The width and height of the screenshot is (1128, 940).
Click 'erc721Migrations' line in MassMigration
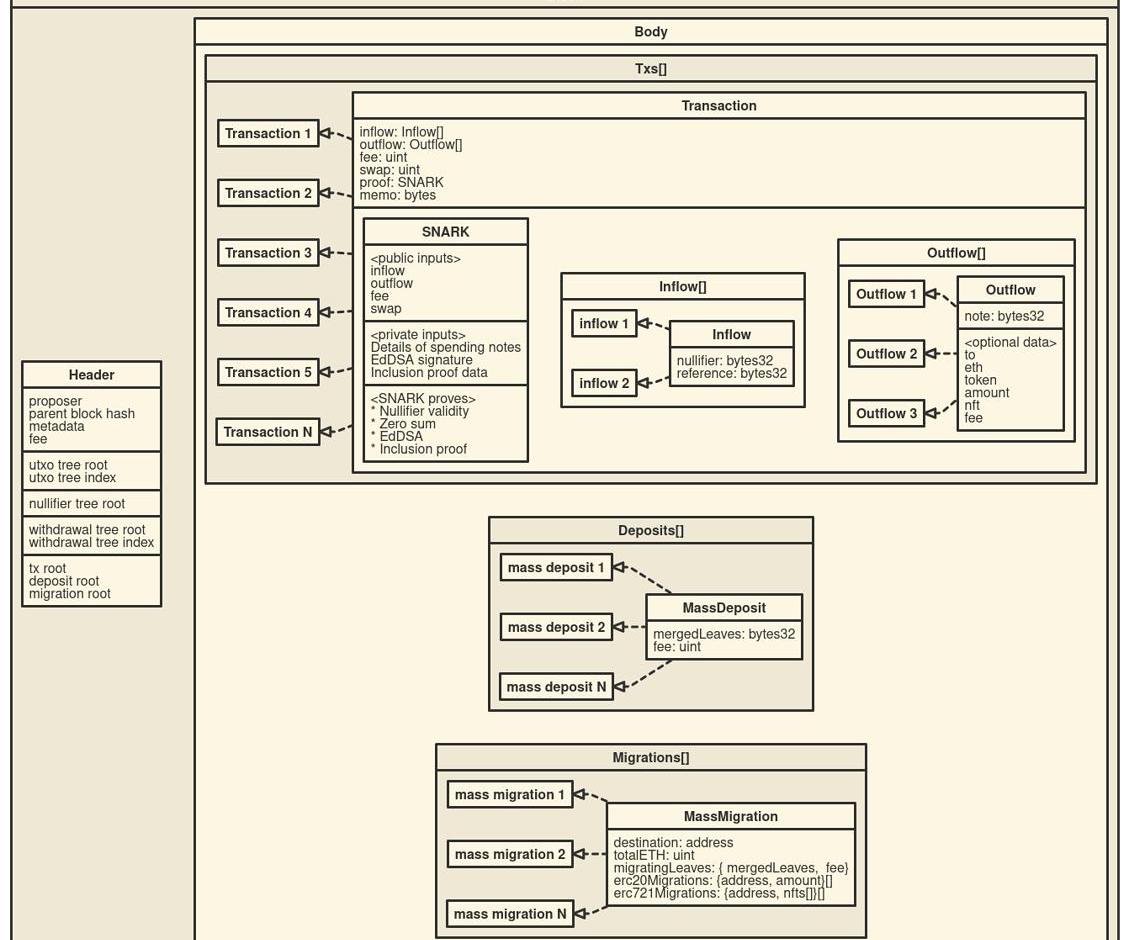point(719,894)
